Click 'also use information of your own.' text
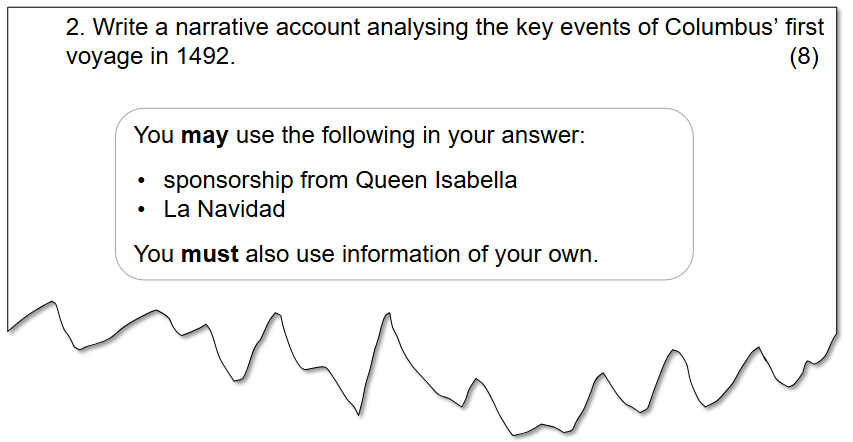 tap(422, 255)
